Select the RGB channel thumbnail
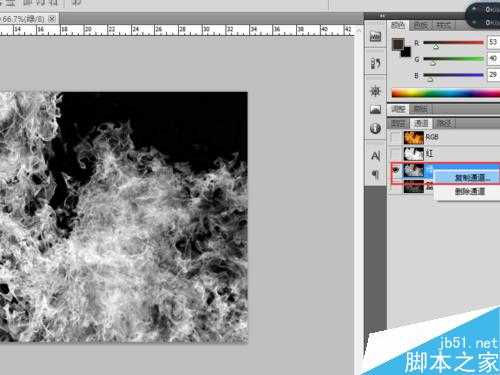 (414, 137)
